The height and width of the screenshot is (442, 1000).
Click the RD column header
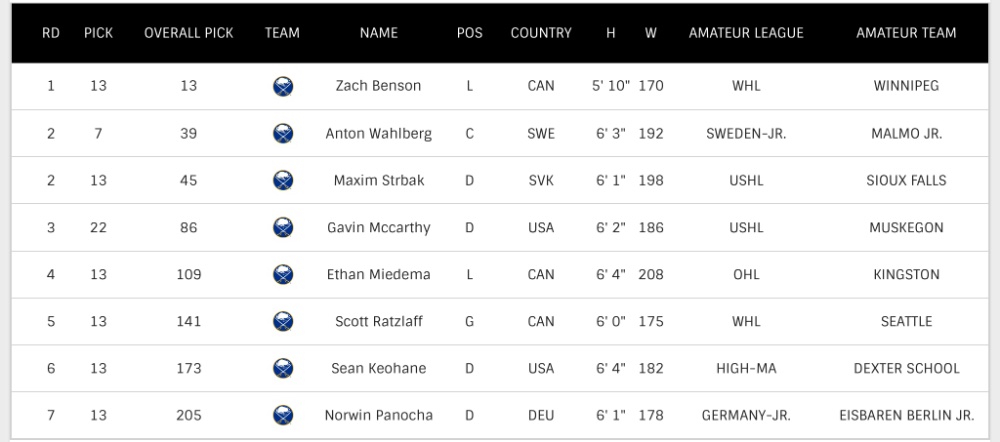click(51, 33)
